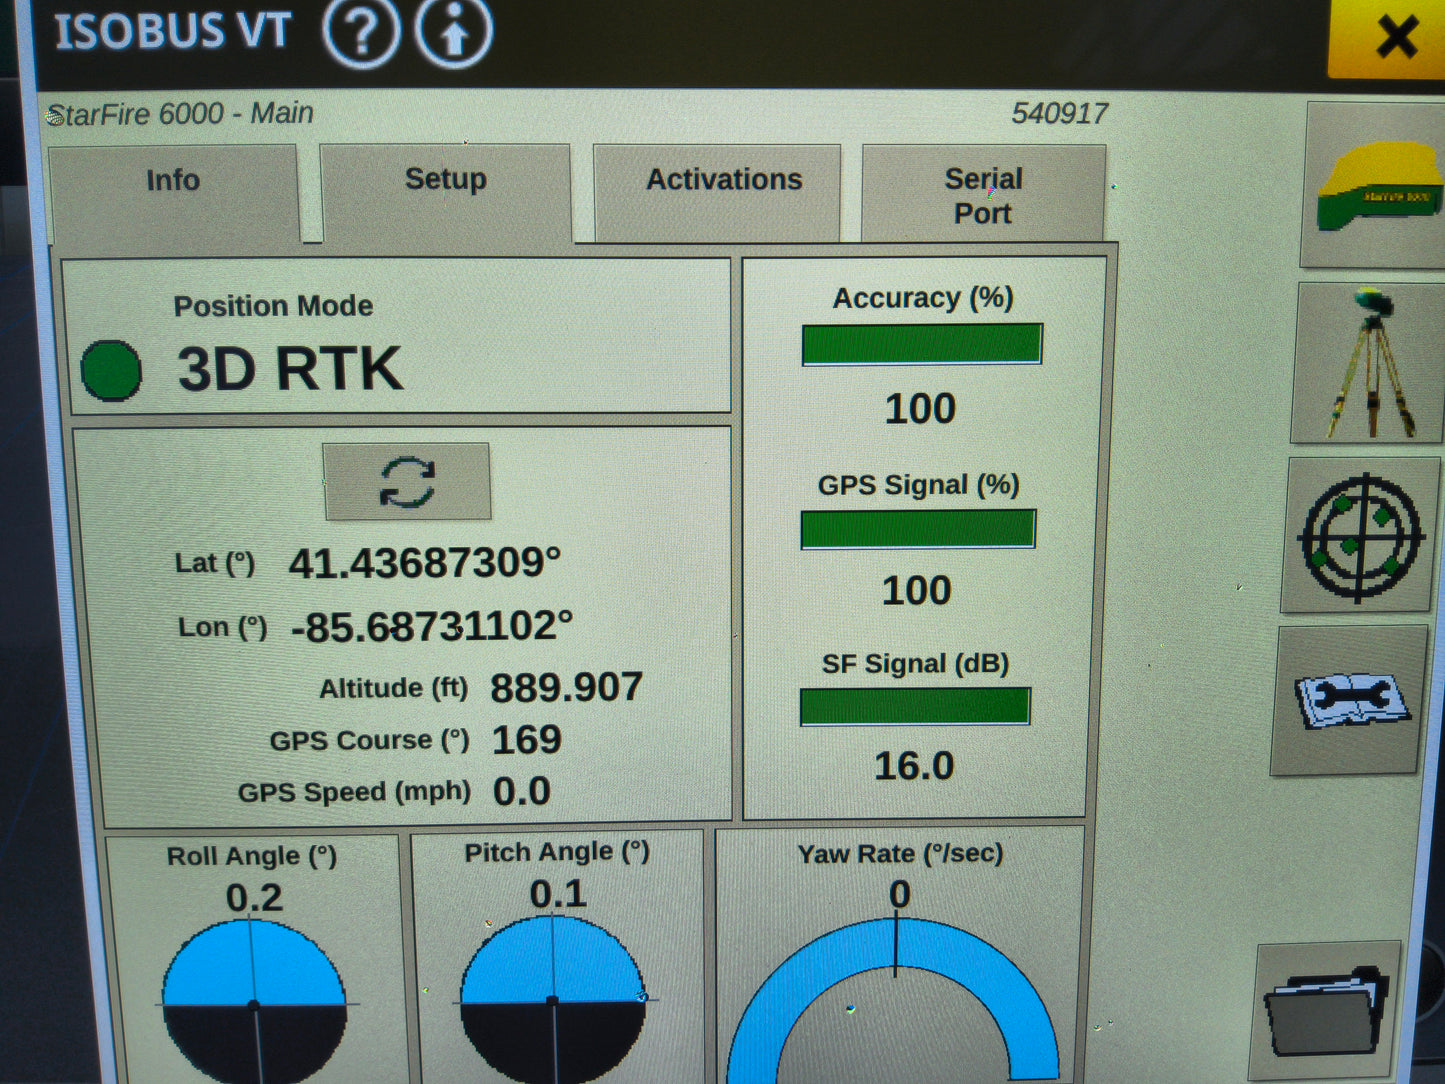Open the diagnostics wrench manual icon
This screenshot has height=1084, width=1445.
pos(1351,700)
